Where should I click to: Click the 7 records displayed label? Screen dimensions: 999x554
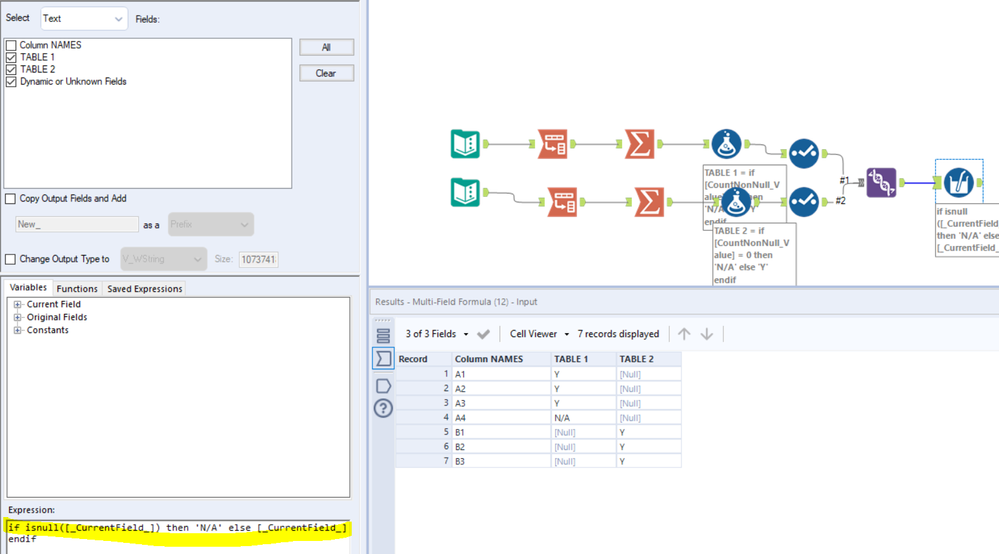pyautogui.click(x=618, y=334)
